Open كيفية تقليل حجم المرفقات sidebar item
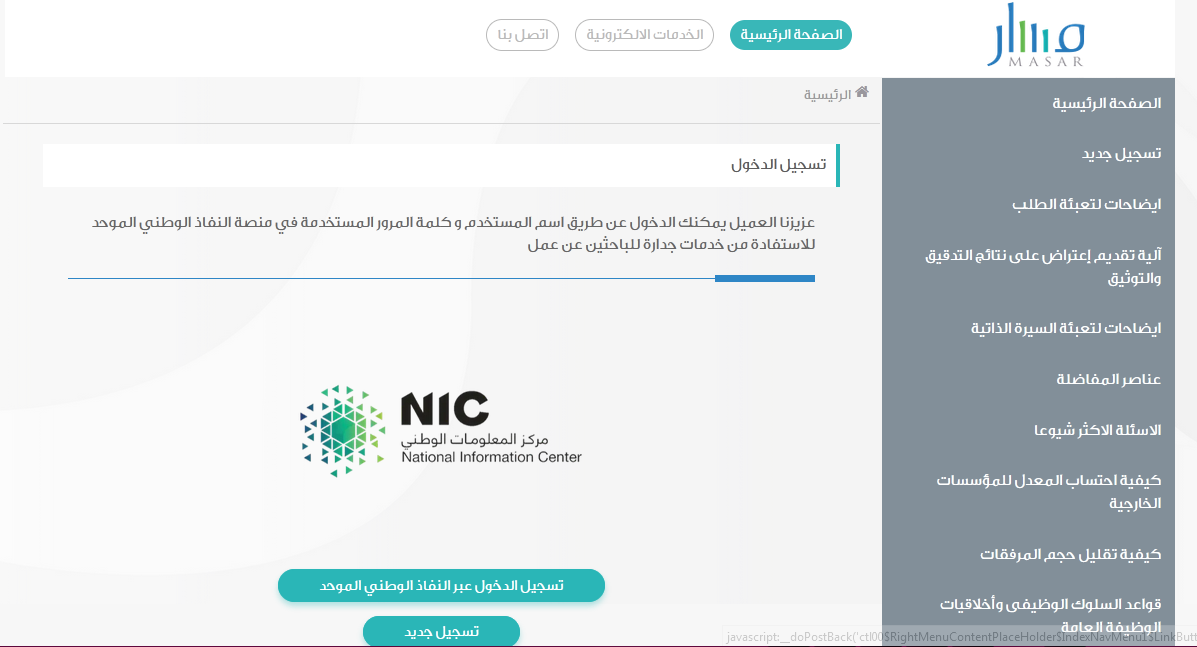The width and height of the screenshot is (1197, 647). (x=1070, y=554)
